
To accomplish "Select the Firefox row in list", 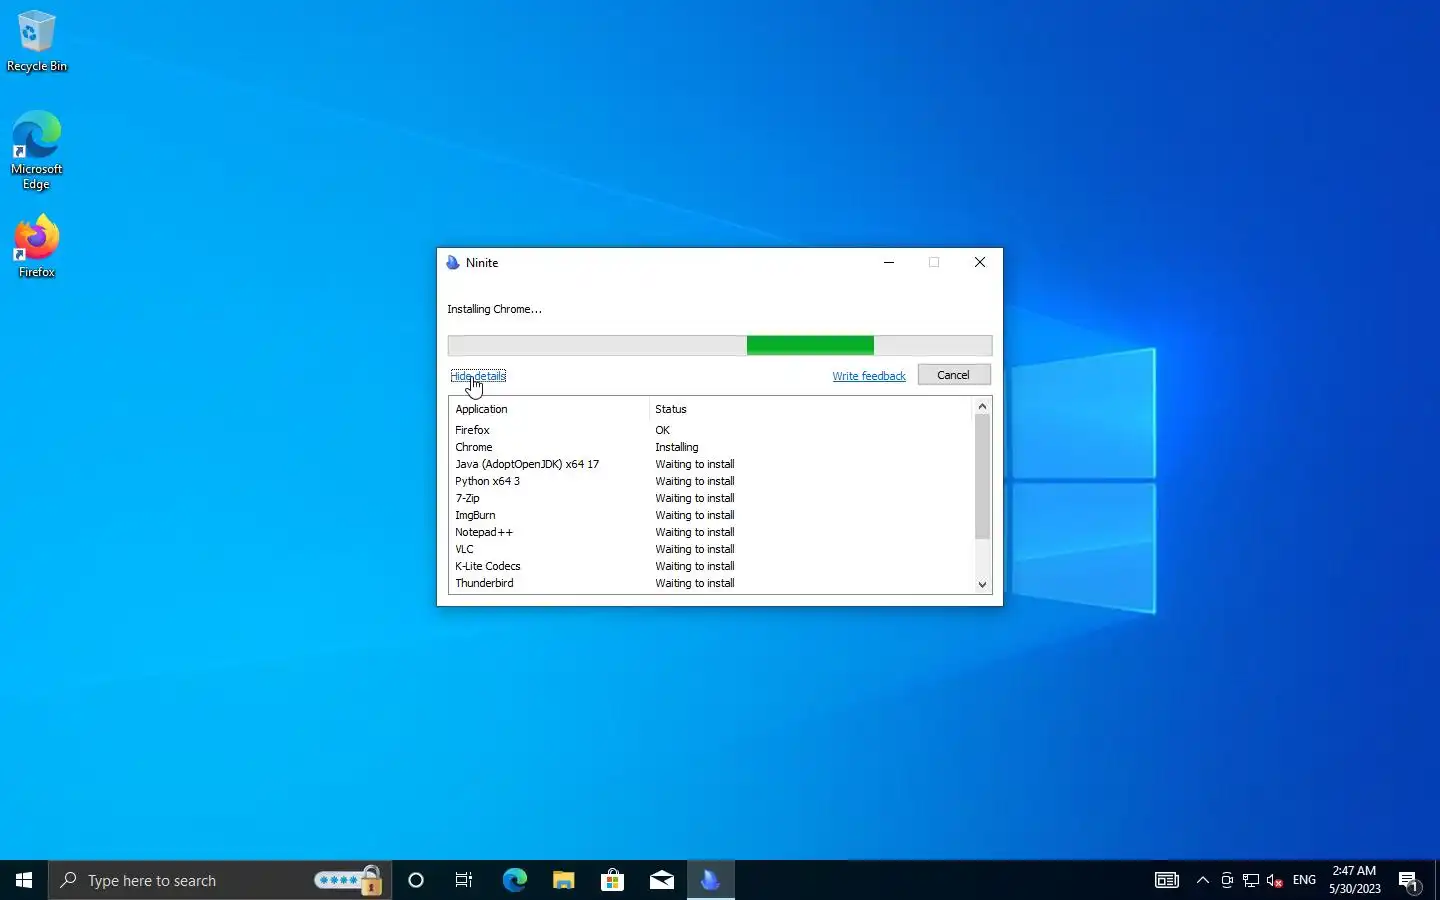I will (711, 430).
